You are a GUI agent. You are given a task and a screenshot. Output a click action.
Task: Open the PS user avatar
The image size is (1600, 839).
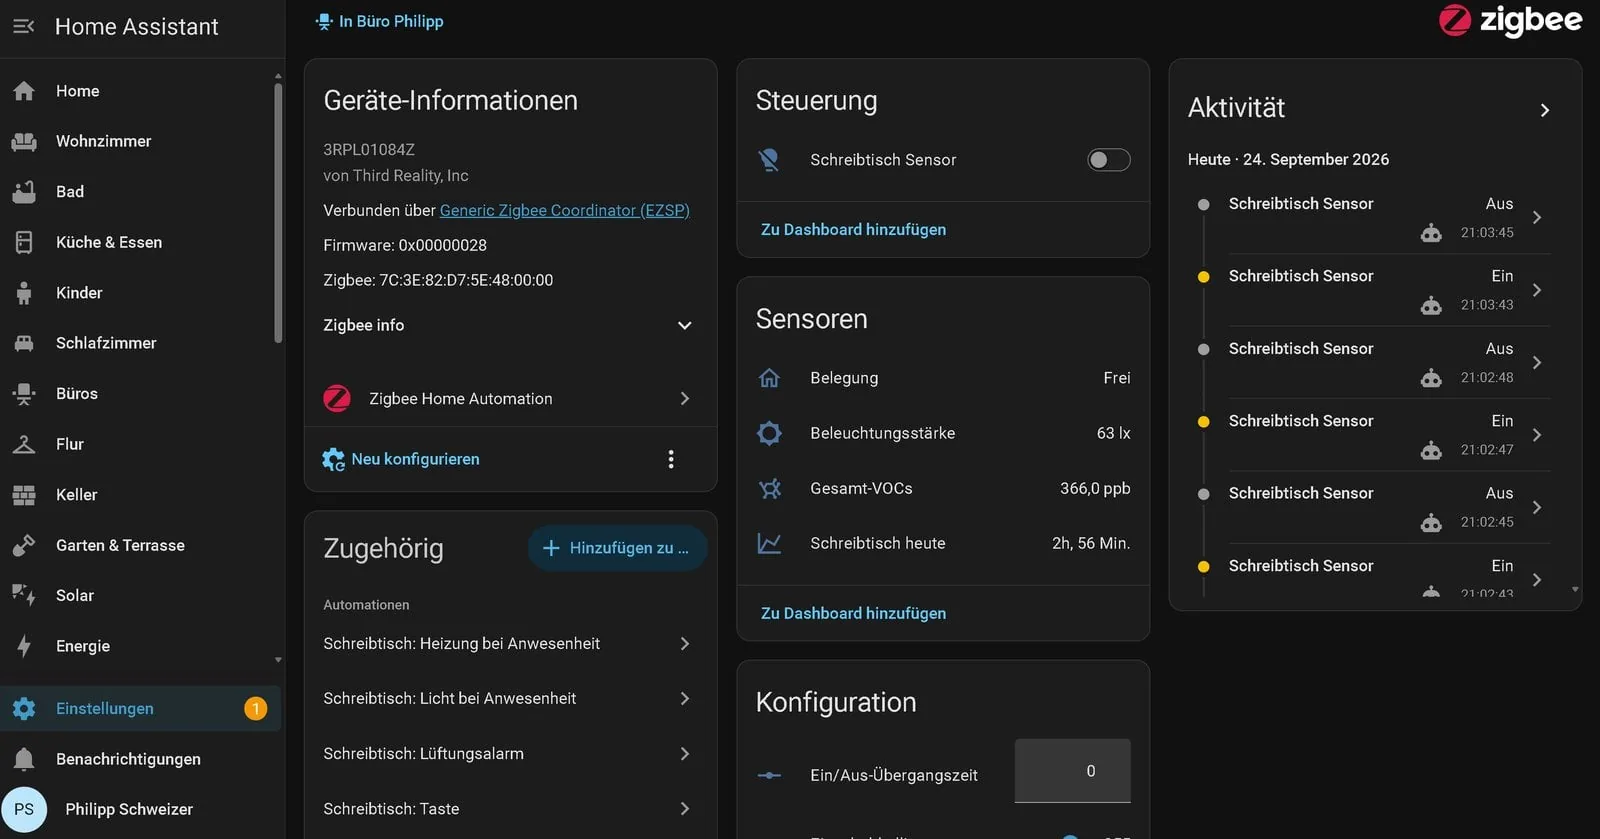coord(24,809)
